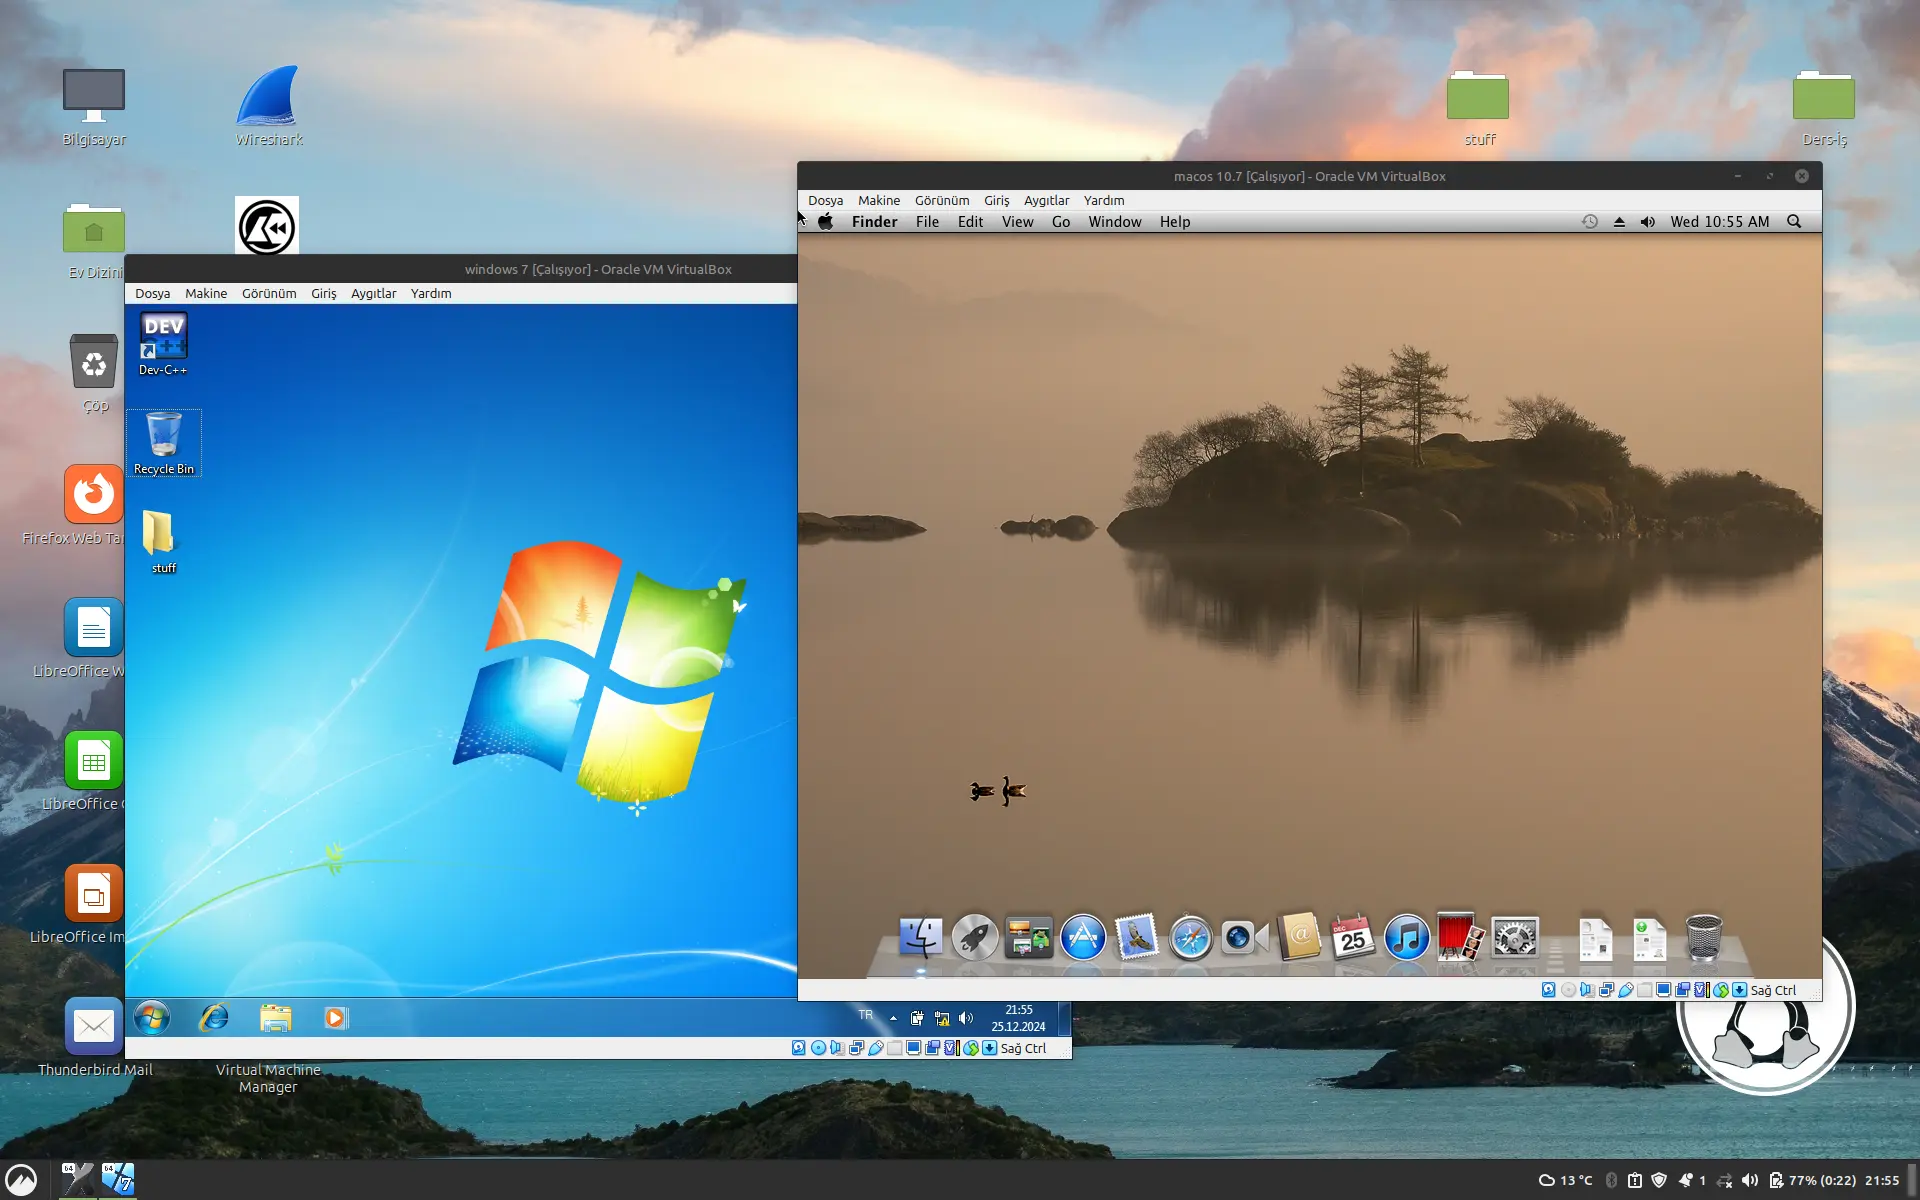The image size is (1920, 1200).
Task: Select Recycle Bin on Windows 7 desktop
Action: click(x=164, y=443)
